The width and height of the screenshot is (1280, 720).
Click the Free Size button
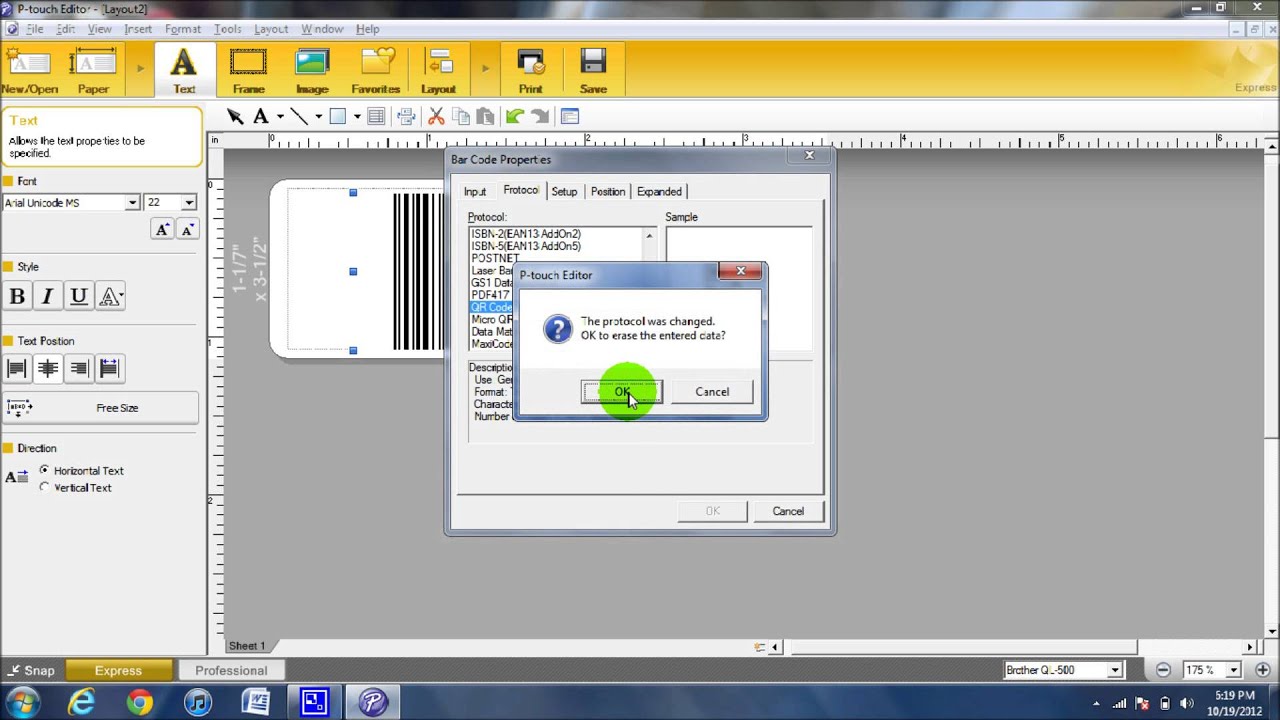(100, 408)
